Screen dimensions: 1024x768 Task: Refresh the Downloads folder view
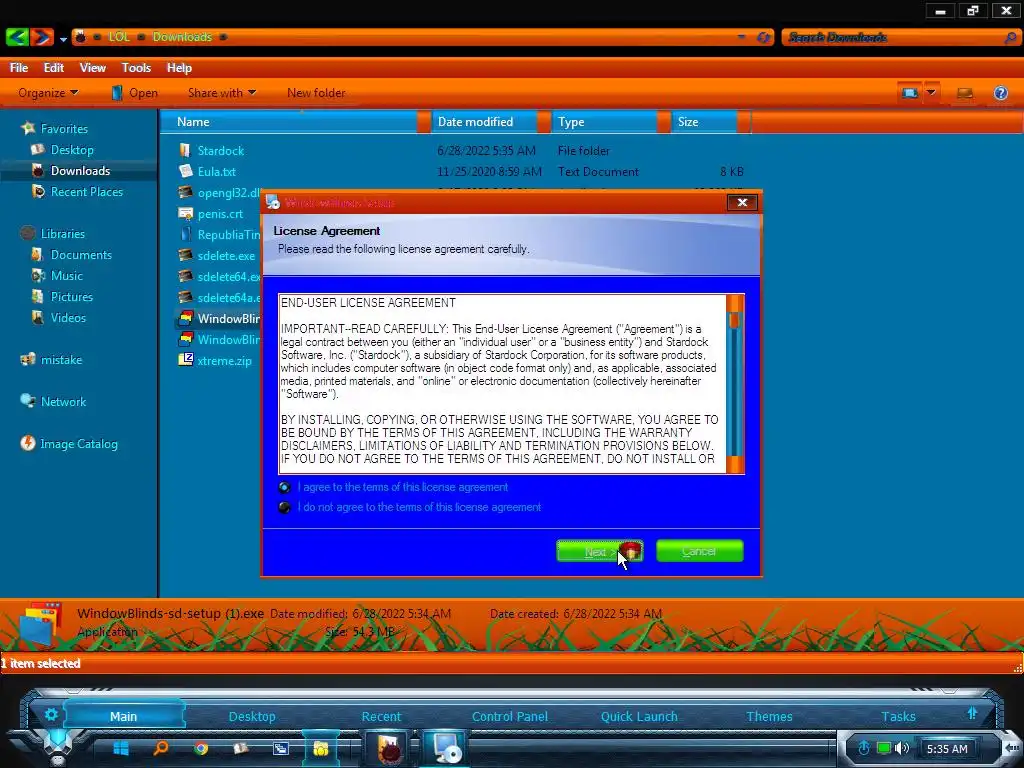pos(763,37)
